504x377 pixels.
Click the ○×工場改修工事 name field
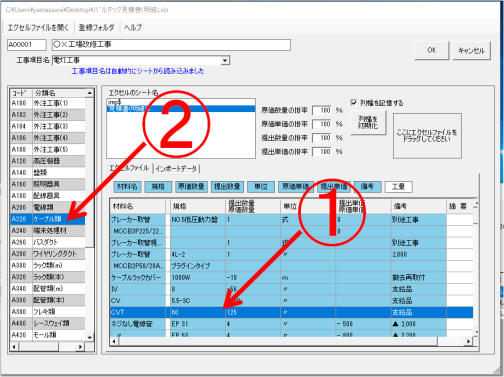click(x=171, y=45)
